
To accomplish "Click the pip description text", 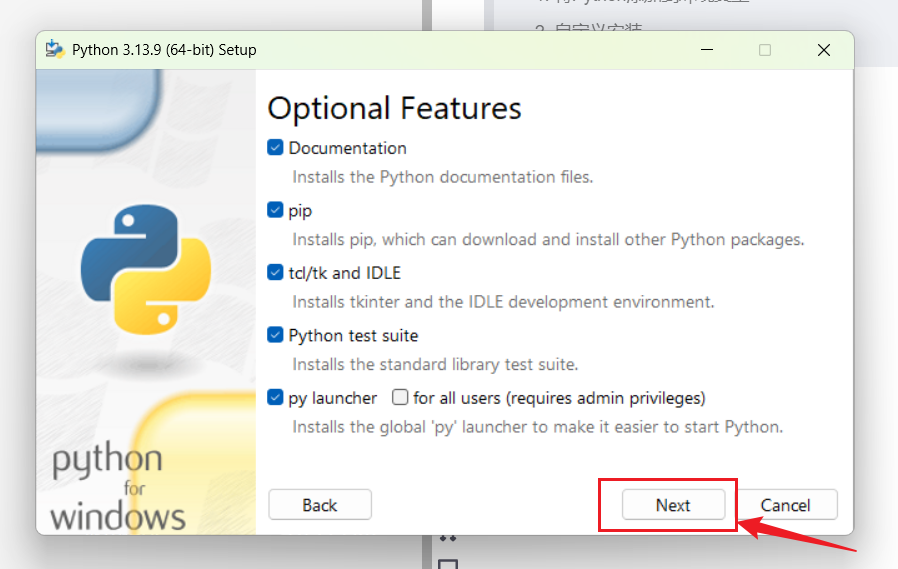I will (x=548, y=239).
